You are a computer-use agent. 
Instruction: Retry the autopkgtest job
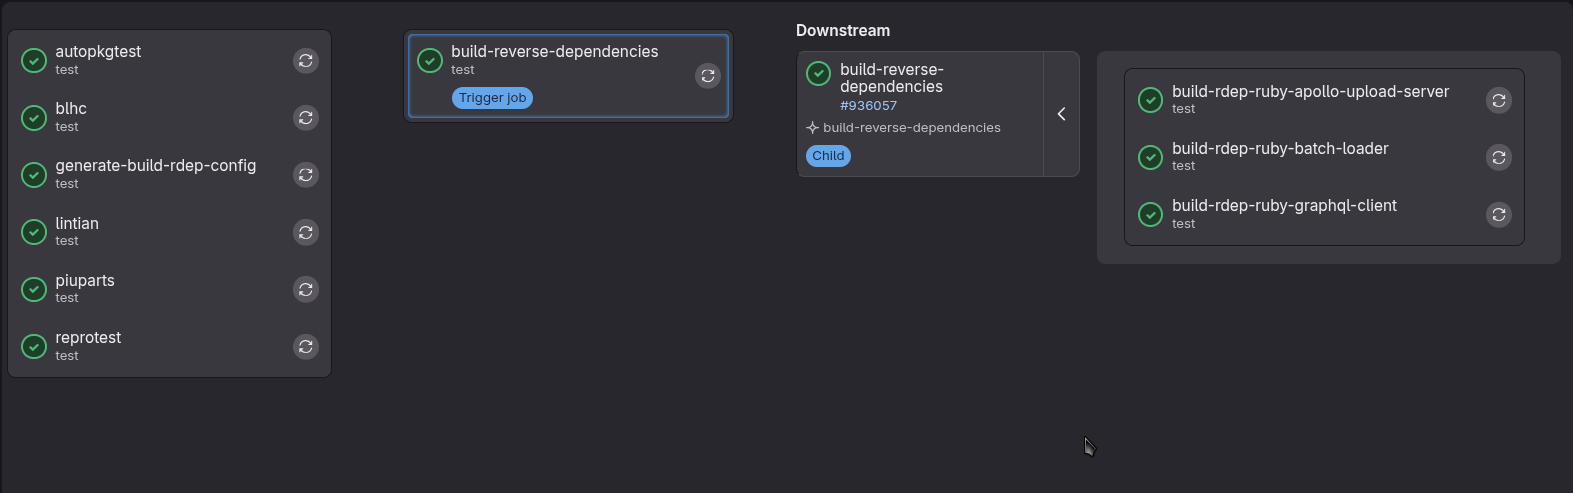306,61
